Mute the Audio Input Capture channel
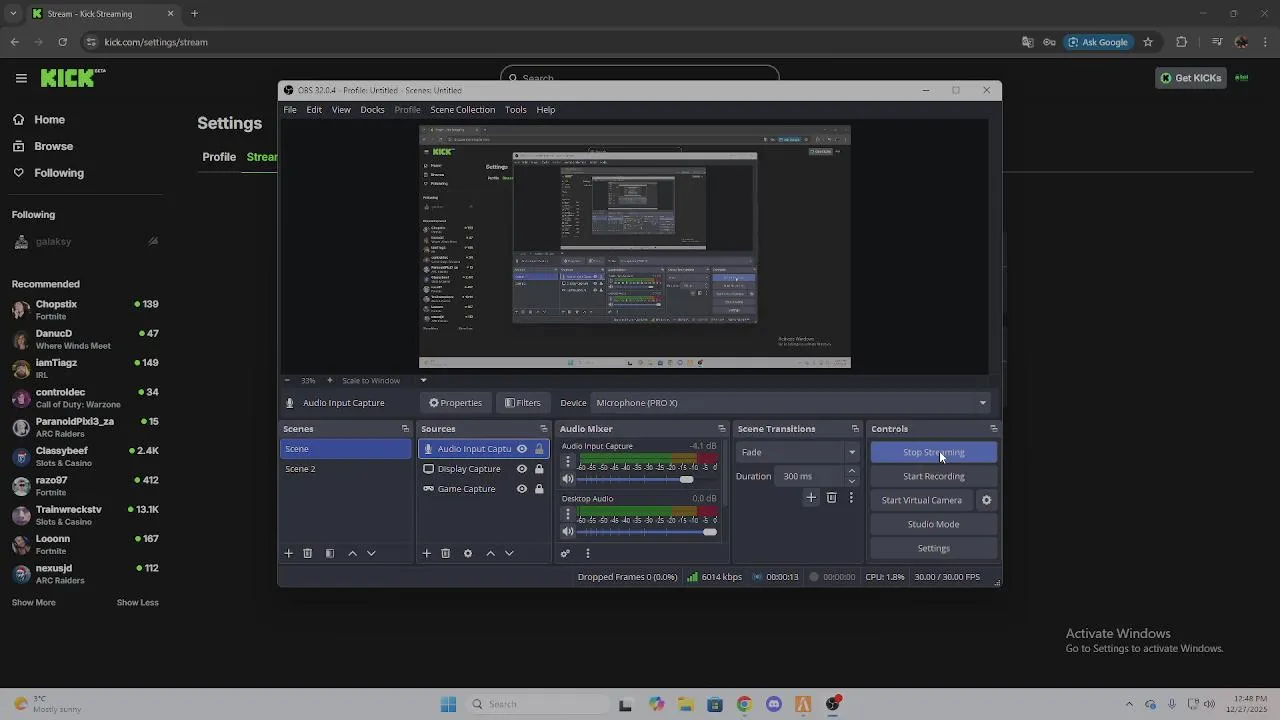This screenshot has height=720, width=1280. [568, 479]
